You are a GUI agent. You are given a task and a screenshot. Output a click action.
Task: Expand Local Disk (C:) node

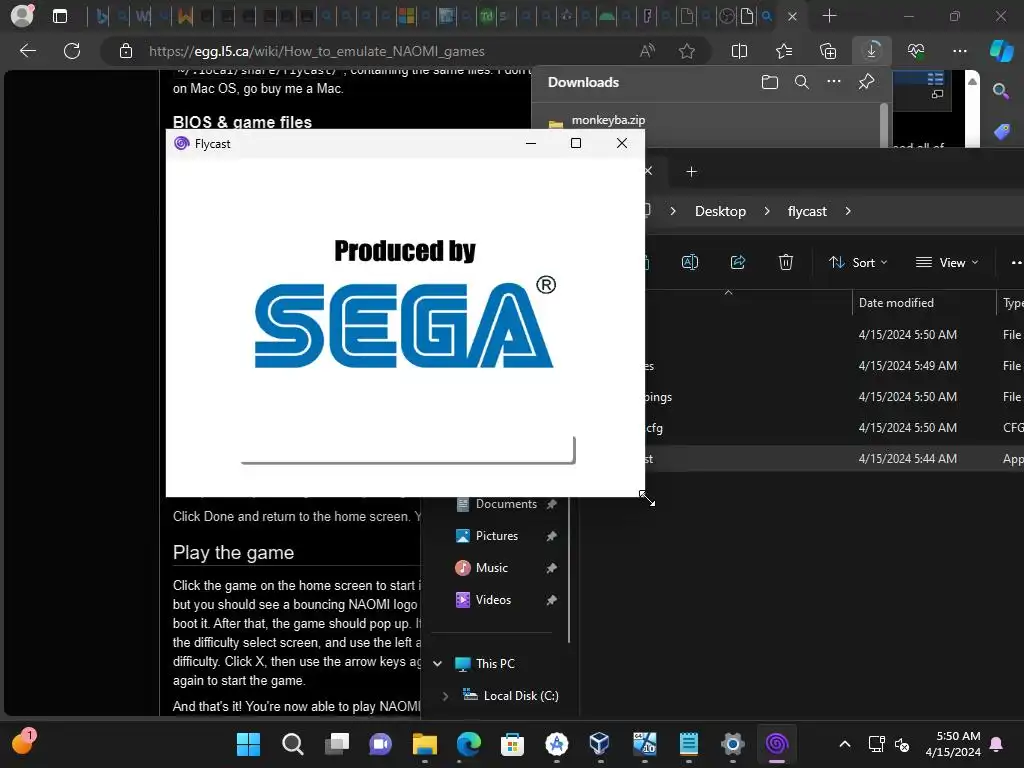(x=445, y=696)
